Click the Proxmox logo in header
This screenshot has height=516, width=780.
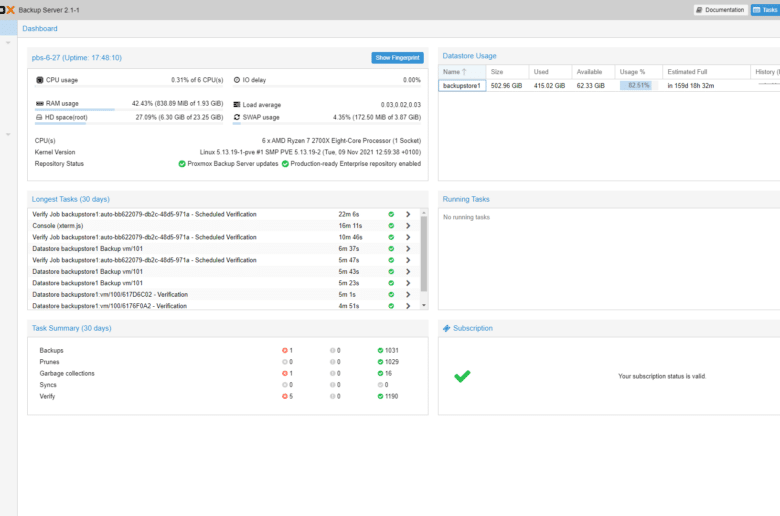pos(7,10)
